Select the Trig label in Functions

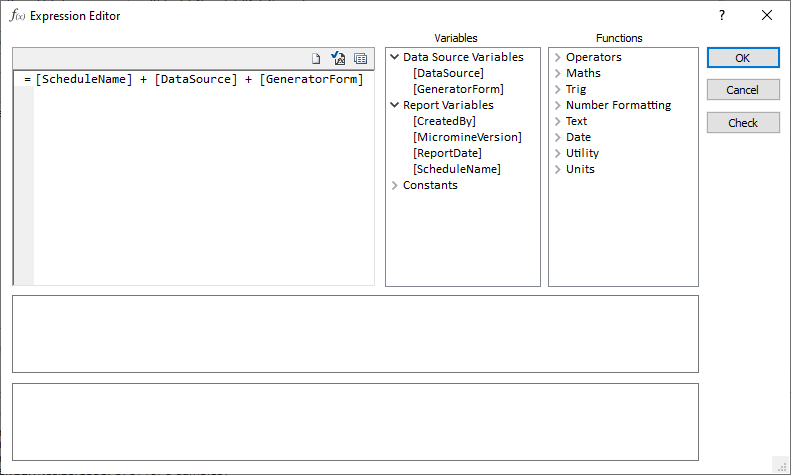click(576, 89)
